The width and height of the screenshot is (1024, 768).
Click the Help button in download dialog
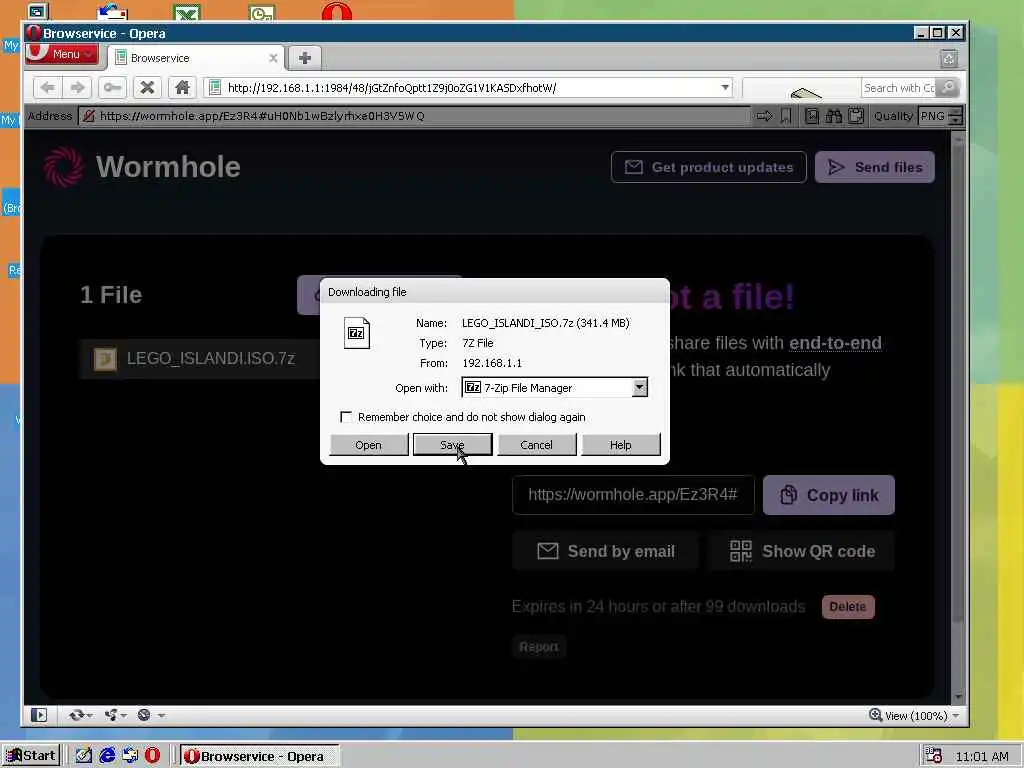620,445
